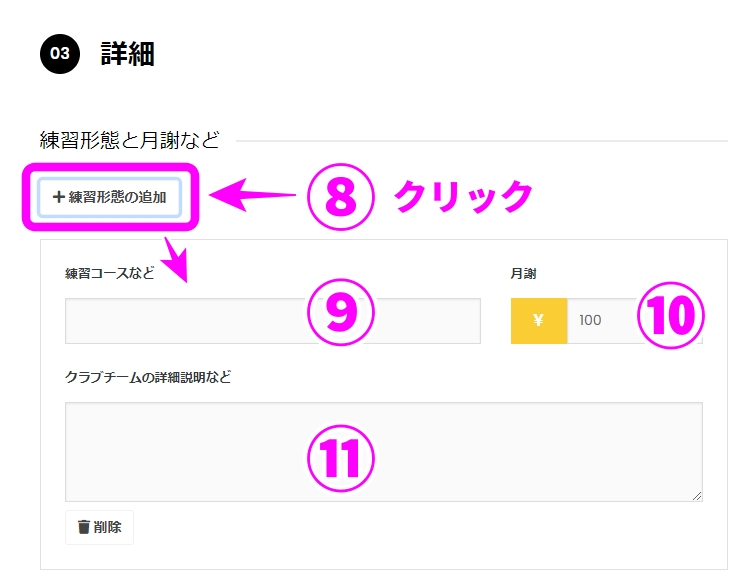Delete this practice entry with 削除
The width and height of the screenshot is (744, 573).
point(99,527)
